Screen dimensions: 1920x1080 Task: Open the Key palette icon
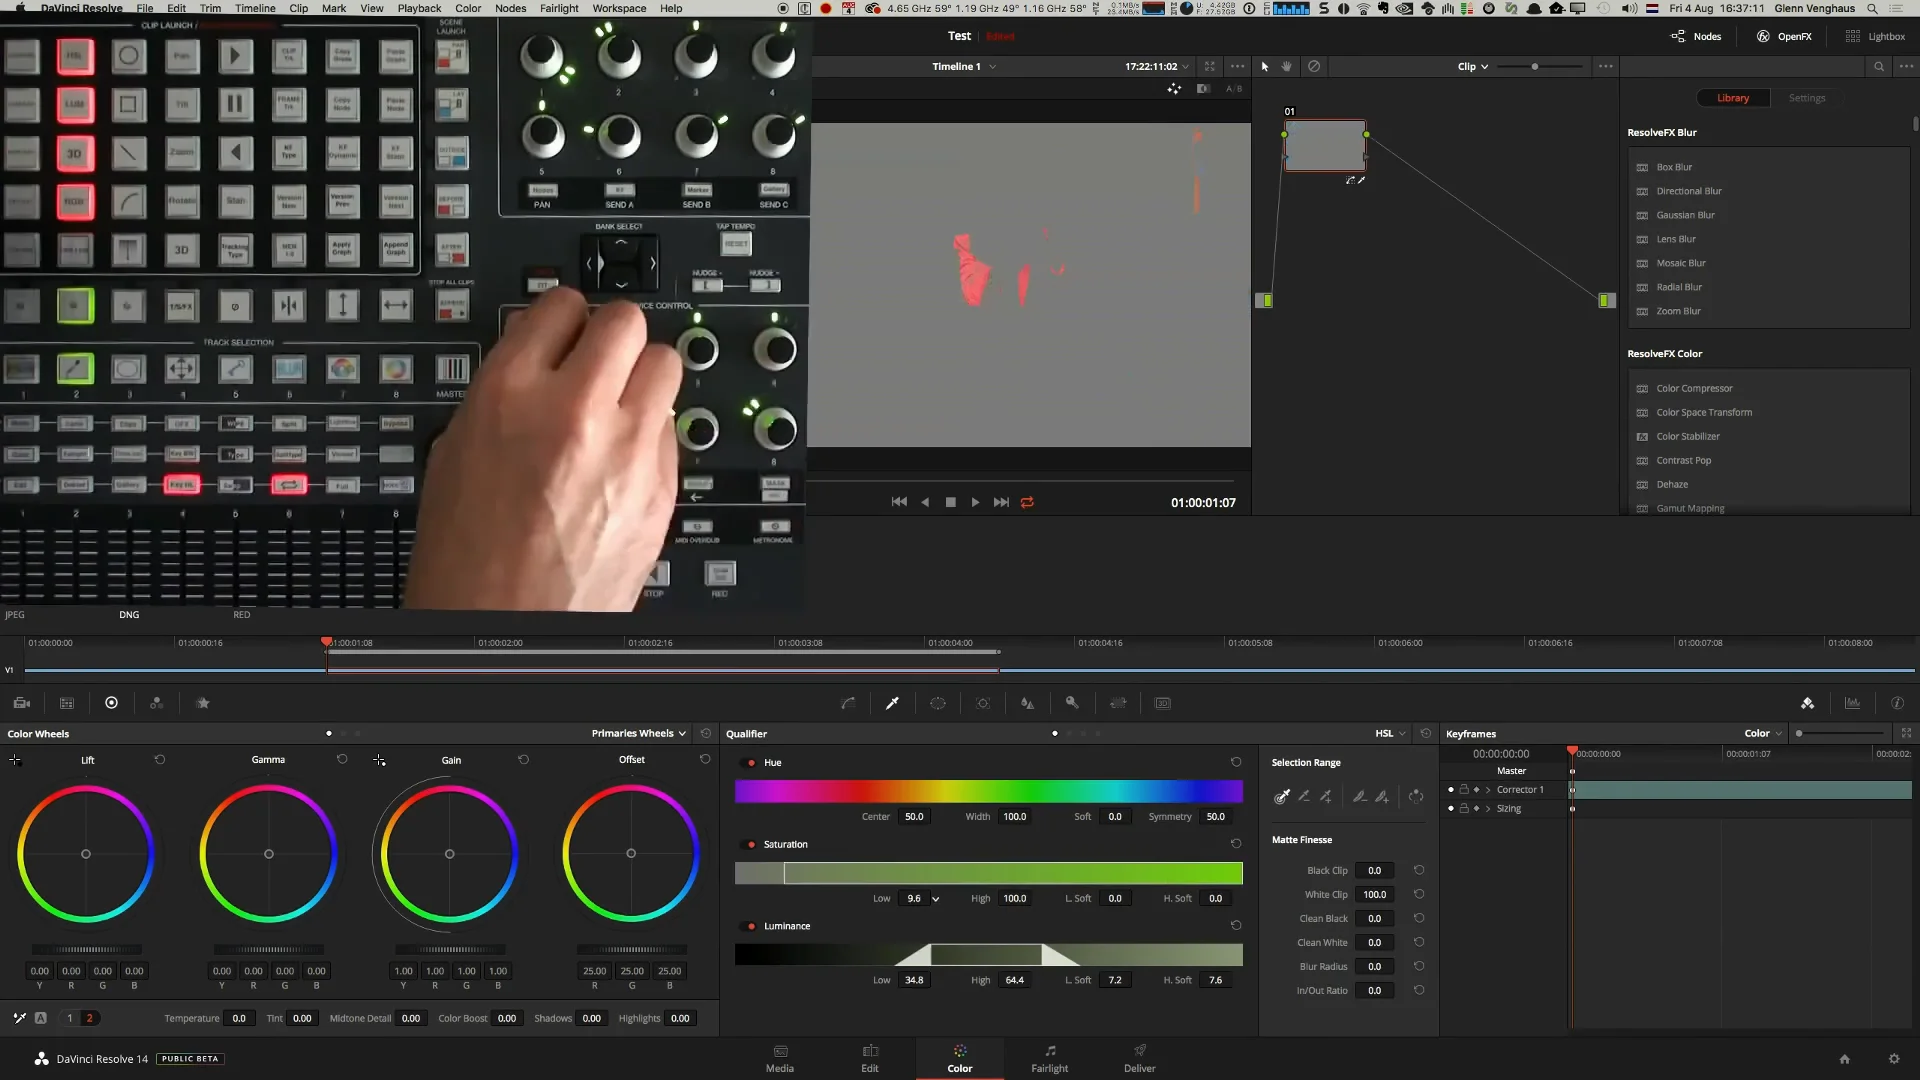[1072, 703]
